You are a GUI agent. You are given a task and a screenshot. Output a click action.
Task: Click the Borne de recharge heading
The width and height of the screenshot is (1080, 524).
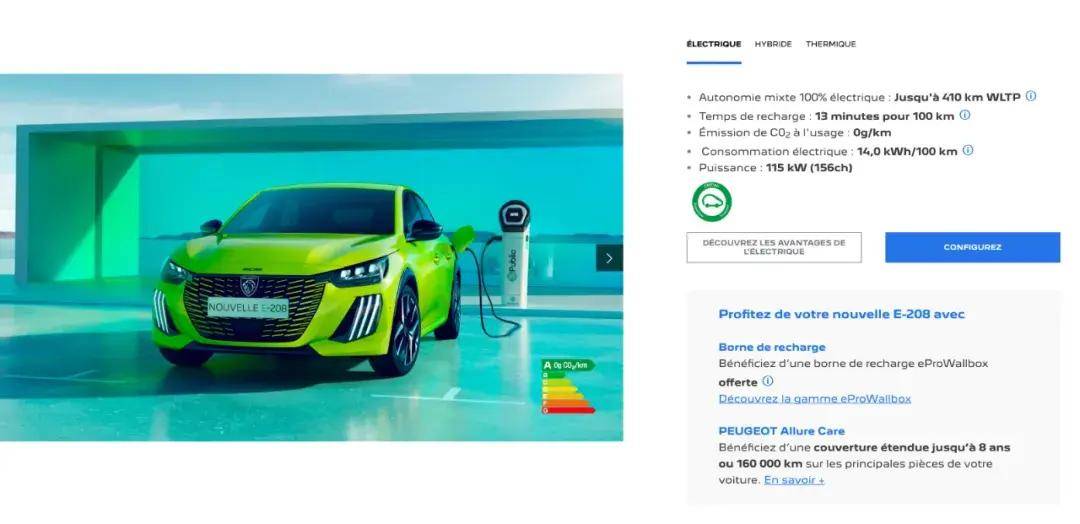click(771, 347)
